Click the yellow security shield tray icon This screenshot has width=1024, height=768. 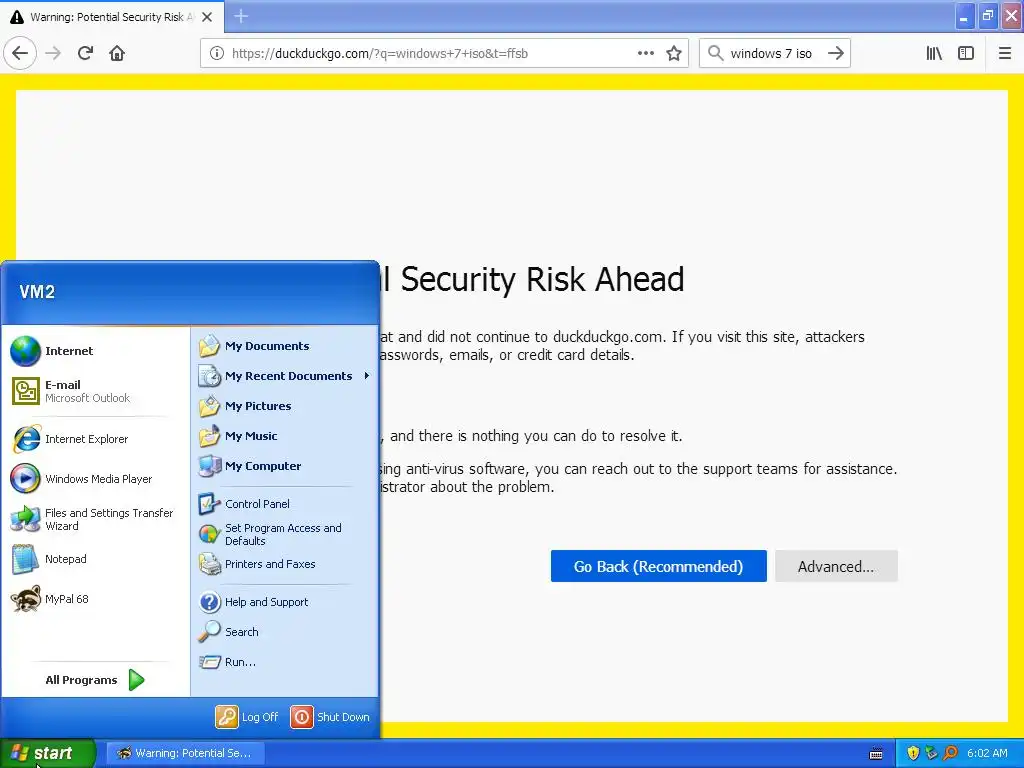click(x=913, y=754)
